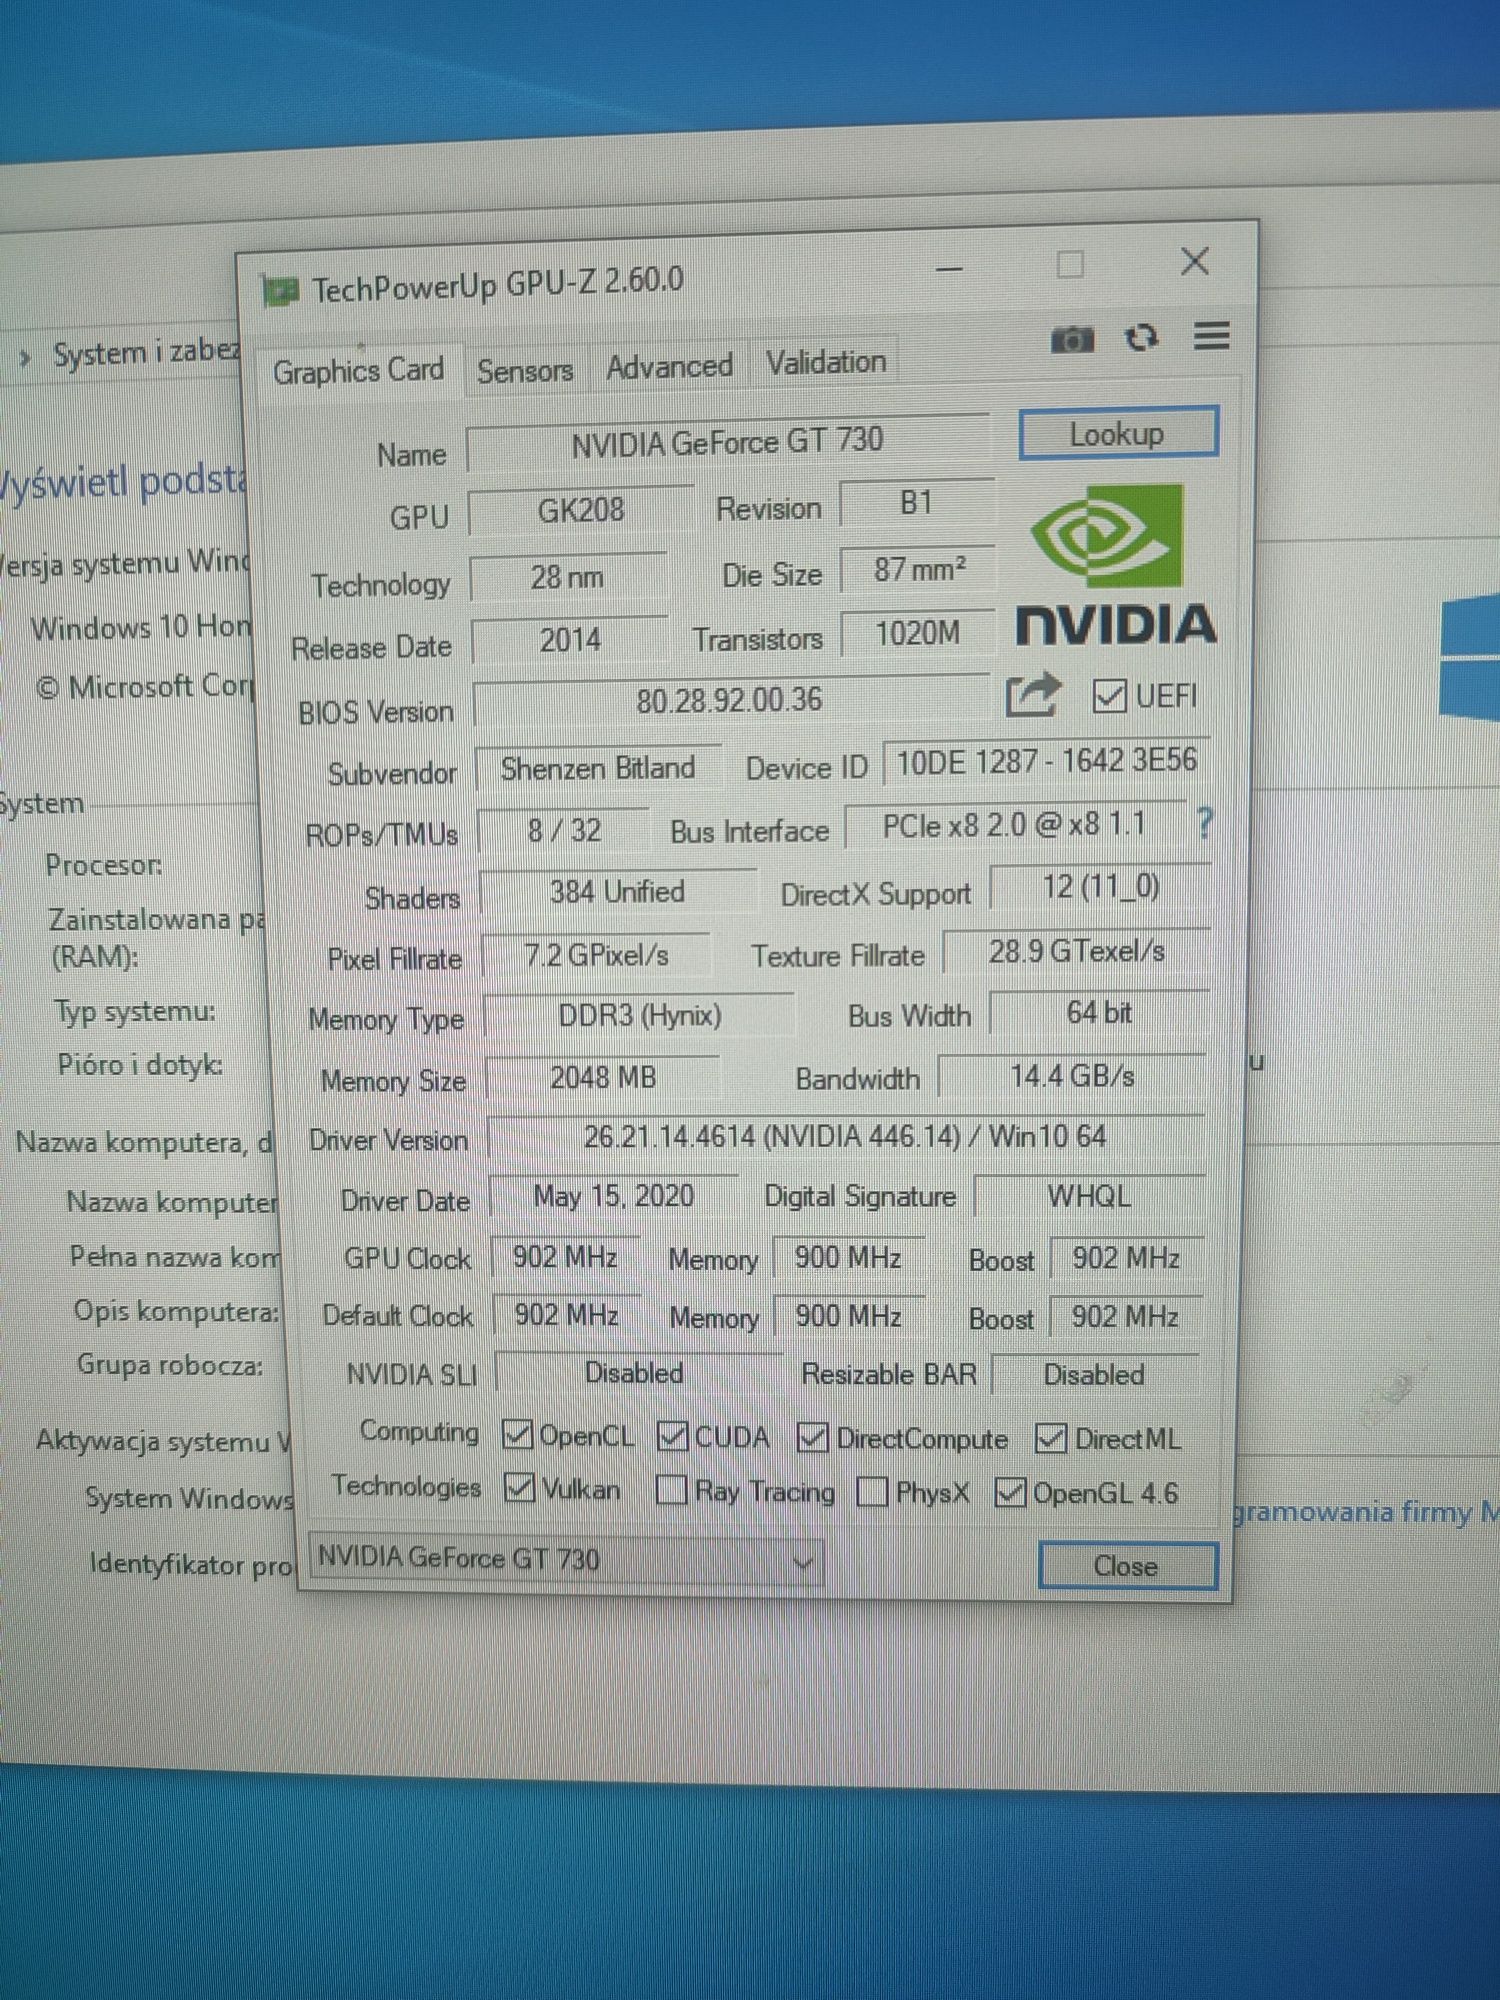
Task: Click the Device ID field 10DE 1287
Action: [x=1046, y=762]
